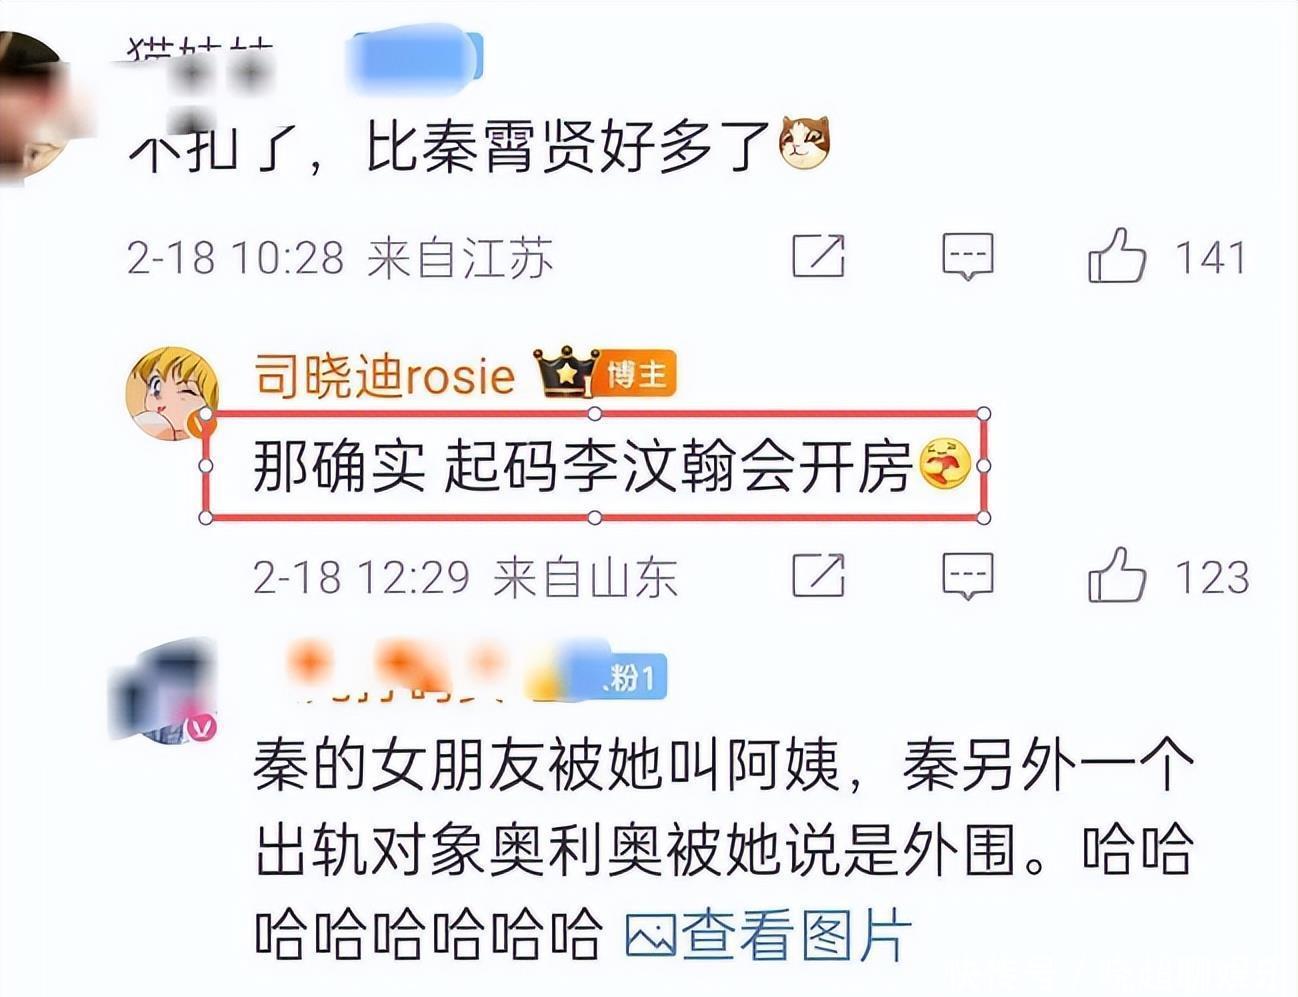
Task: Open the blurred avatar of the top commenter
Action: (32, 108)
